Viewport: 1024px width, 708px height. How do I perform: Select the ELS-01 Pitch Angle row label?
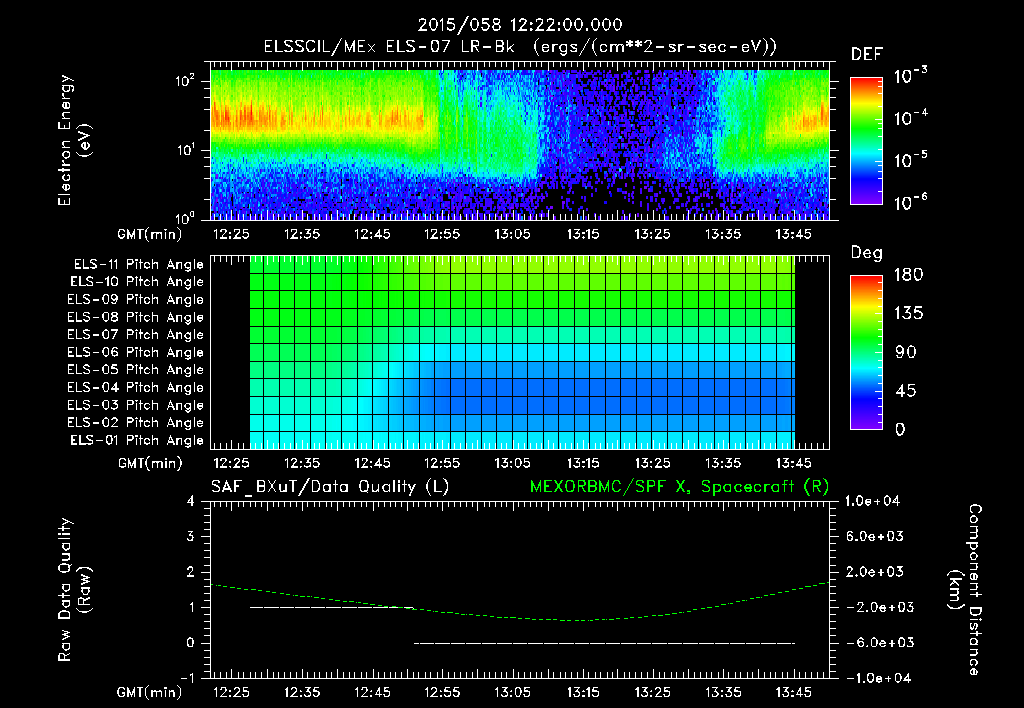pyautogui.click(x=137, y=440)
